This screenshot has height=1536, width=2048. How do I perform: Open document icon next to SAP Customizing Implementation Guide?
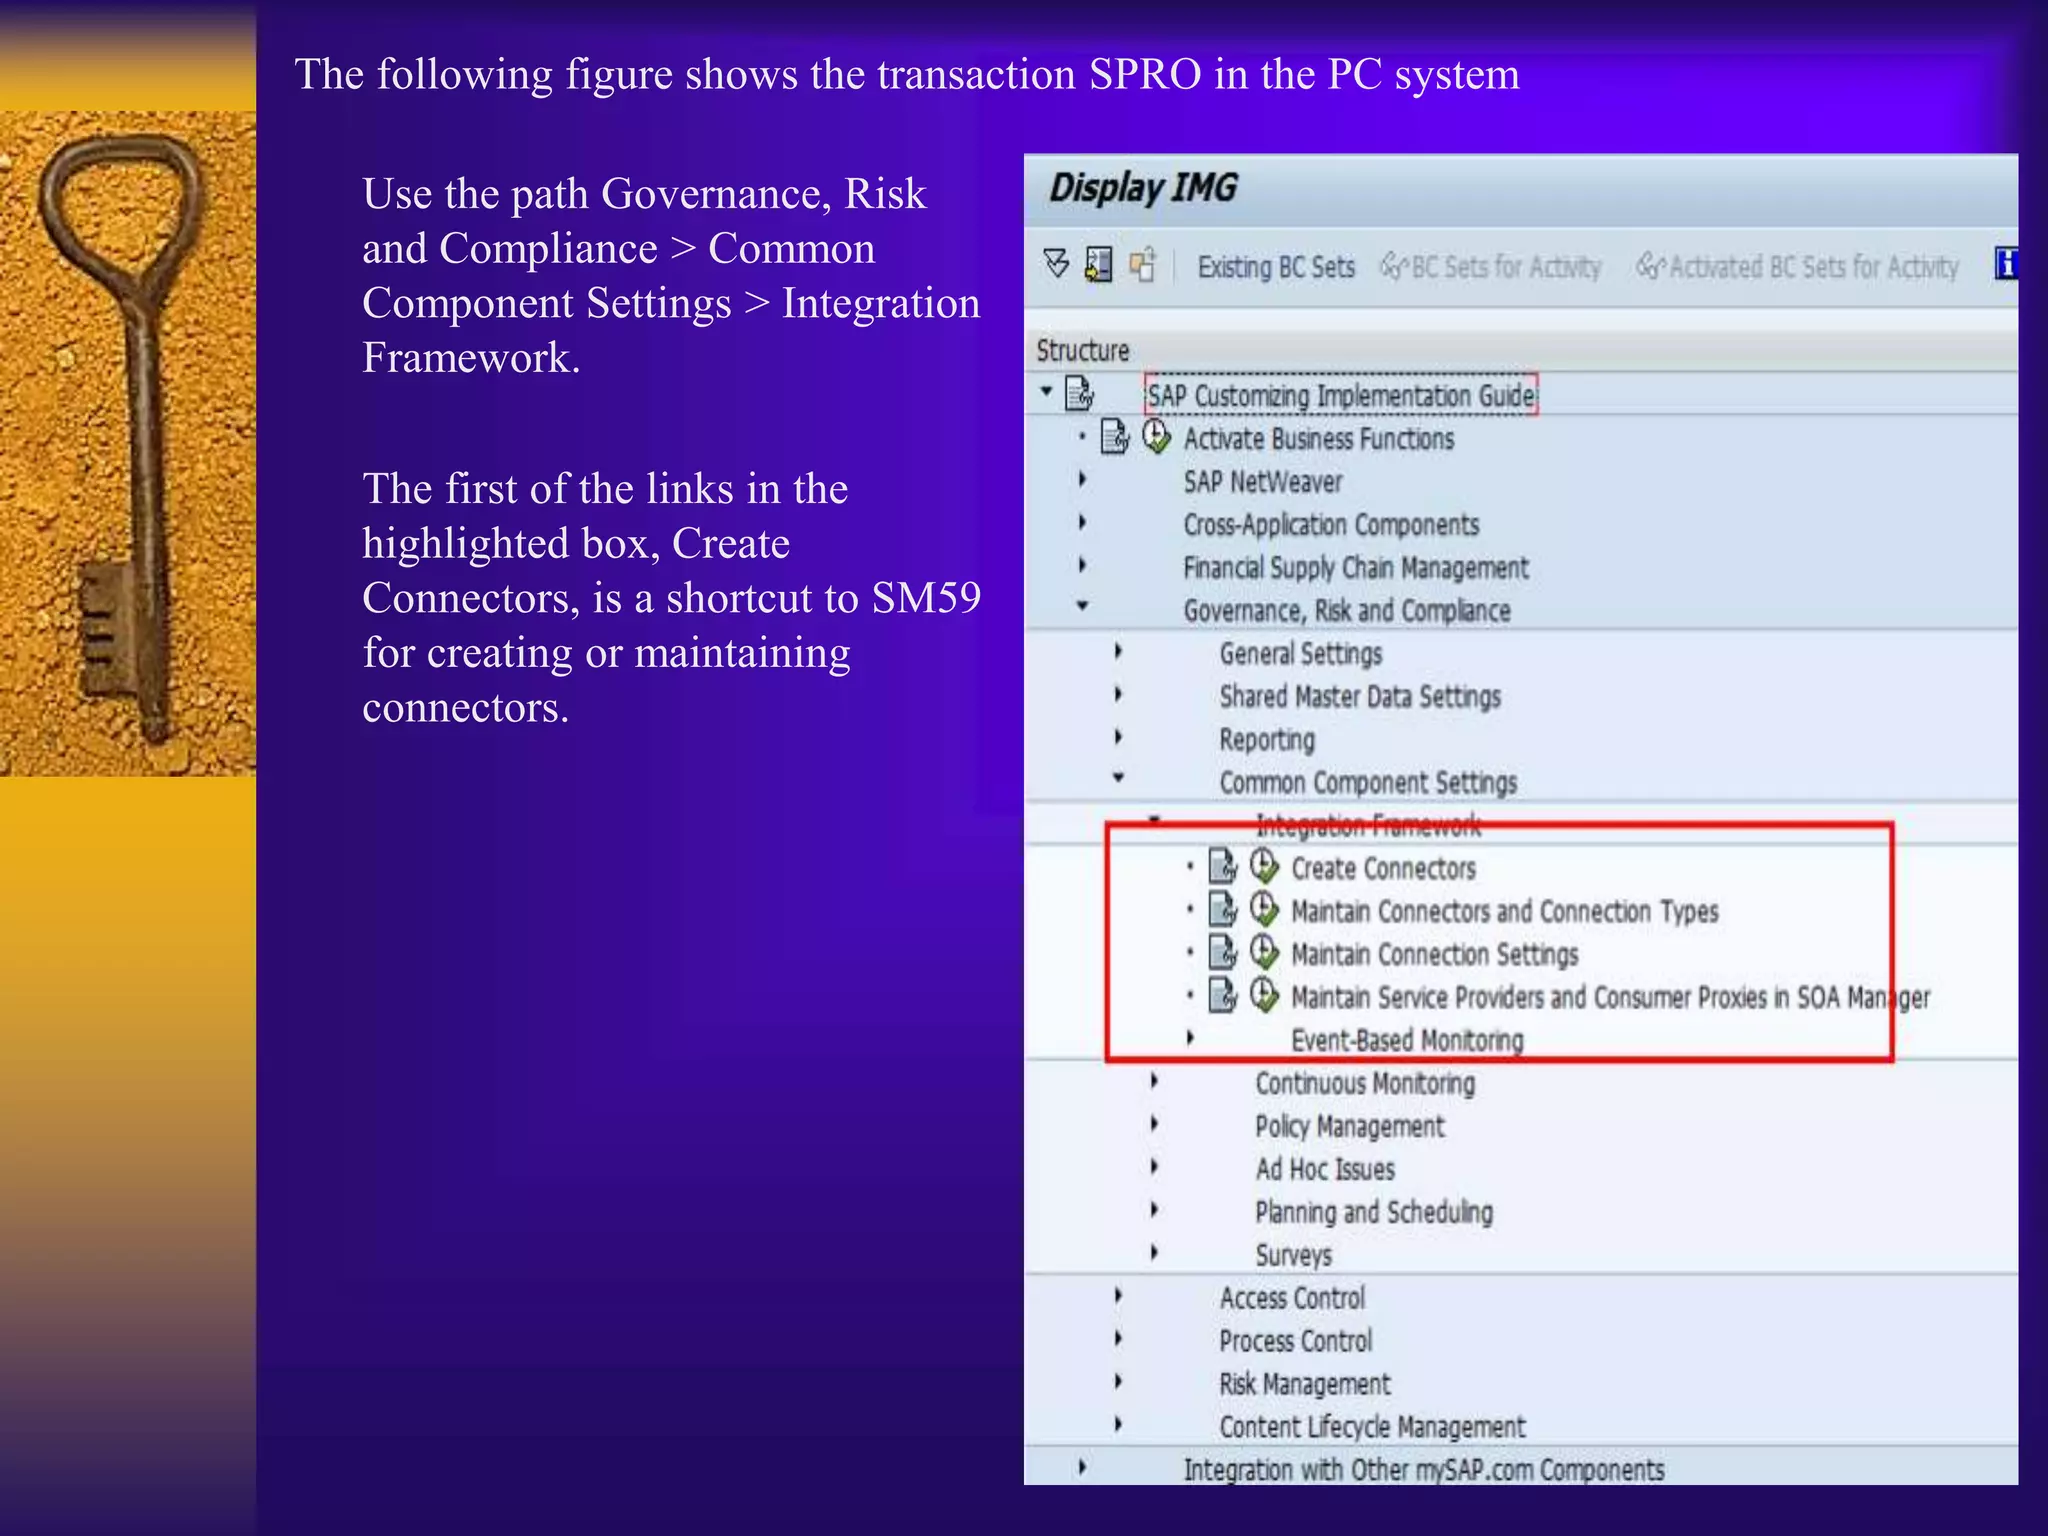[x=1080, y=394]
